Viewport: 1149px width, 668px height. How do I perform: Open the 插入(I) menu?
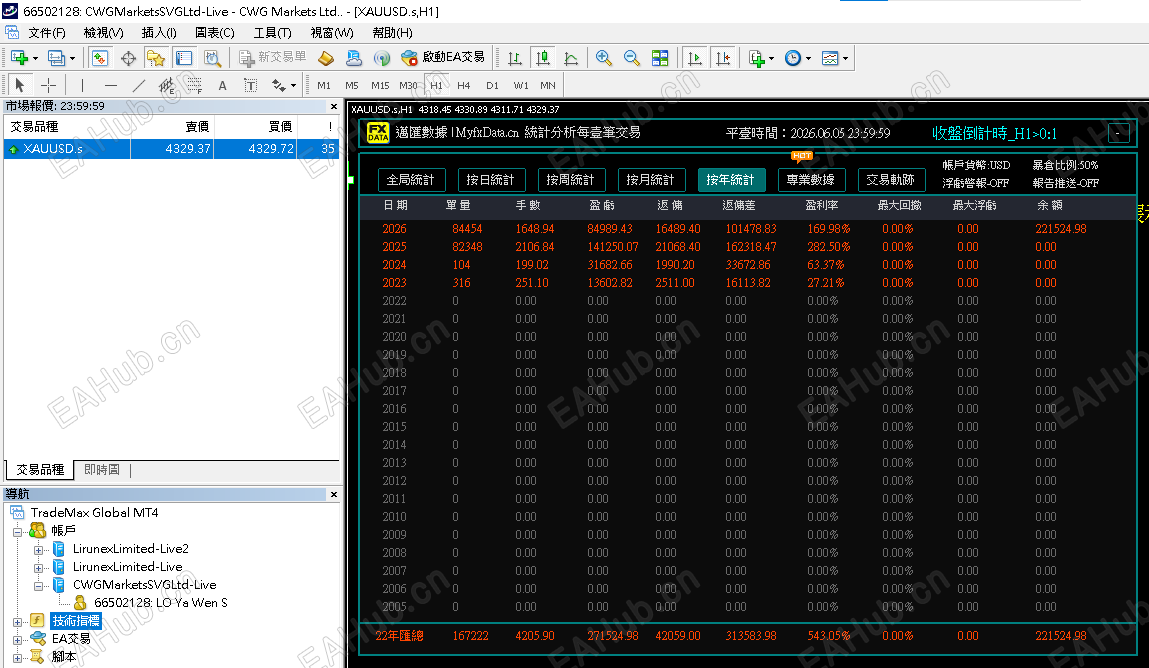(x=158, y=33)
